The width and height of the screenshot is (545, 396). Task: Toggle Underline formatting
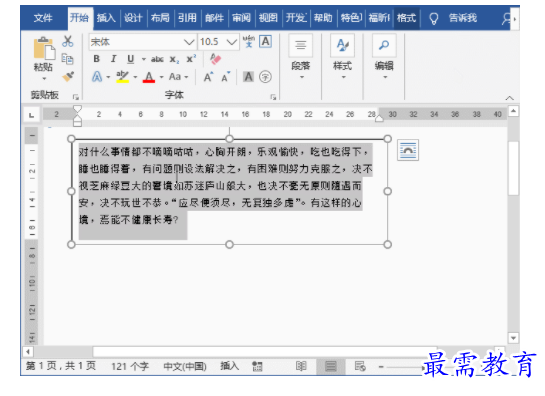pos(131,59)
